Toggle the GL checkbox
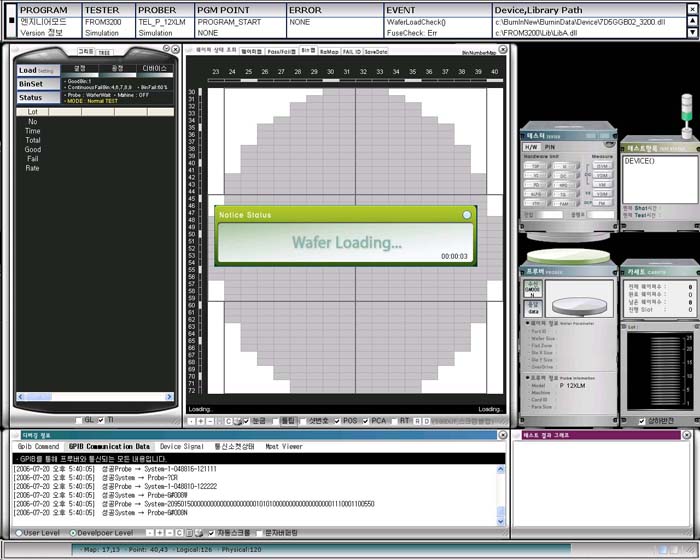 pos(79,420)
